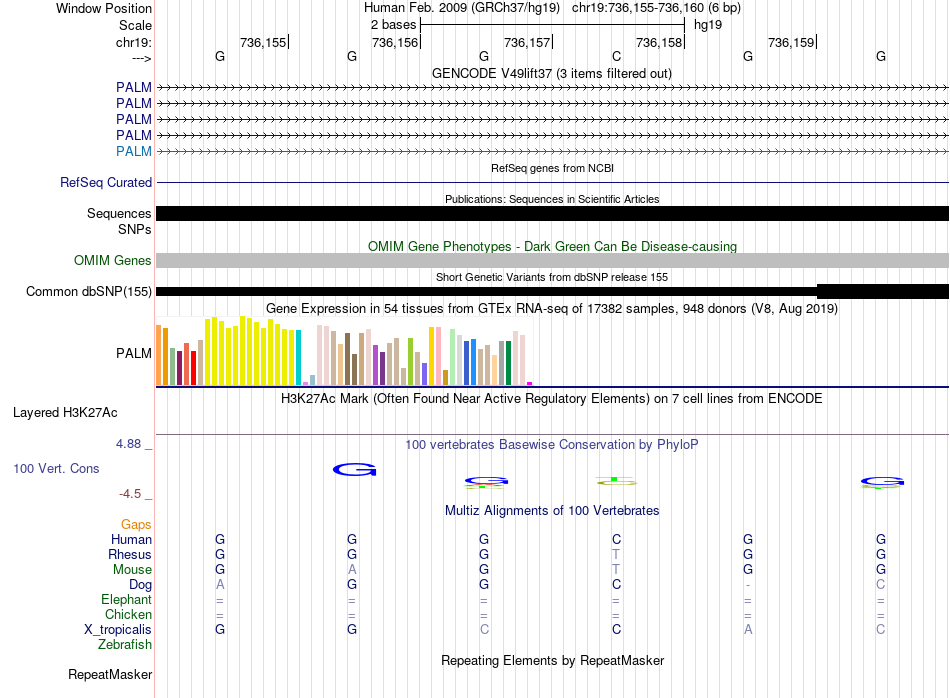Click the Rhesus T base in alignment
The height and width of the screenshot is (698, 950).
[x=616, y=554]
